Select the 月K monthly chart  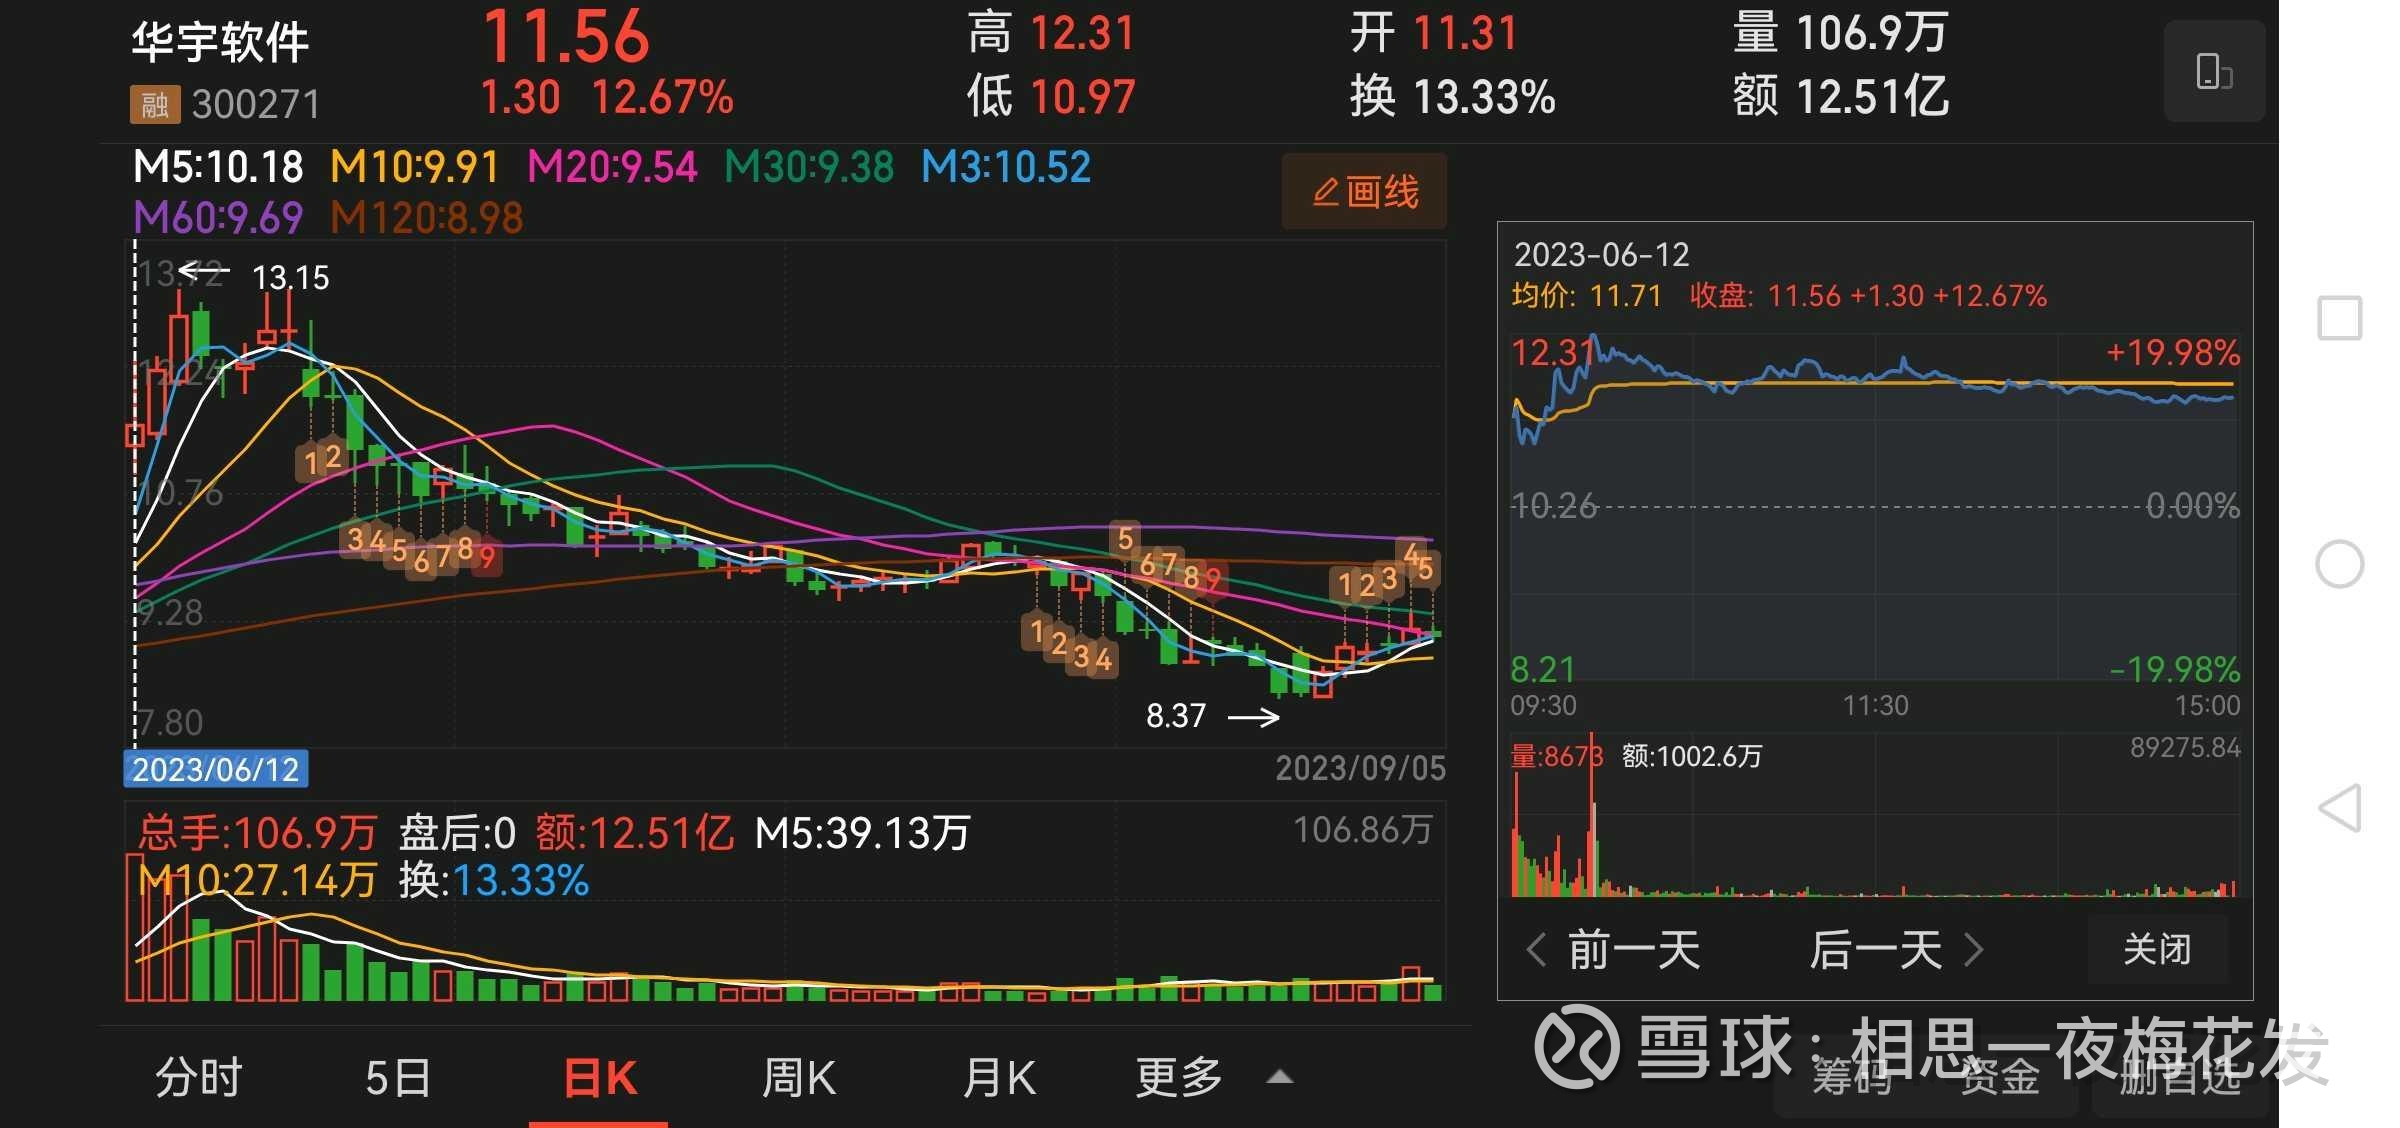pos(998,1078)
